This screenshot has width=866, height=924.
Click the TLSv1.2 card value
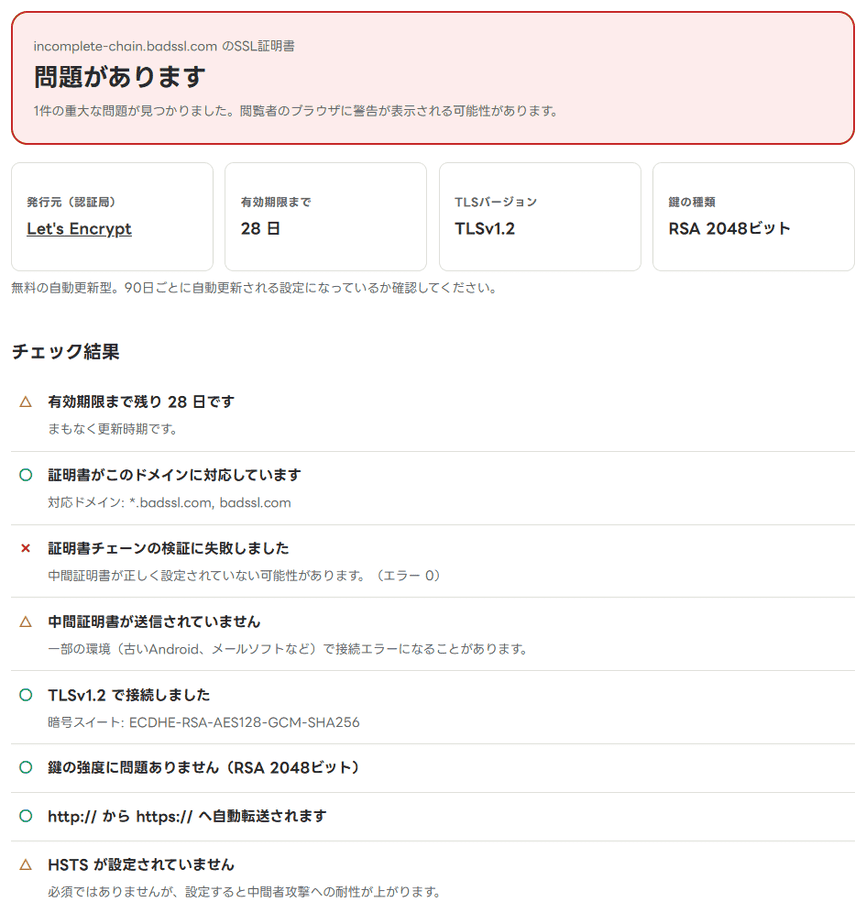[x=485, y=229]
